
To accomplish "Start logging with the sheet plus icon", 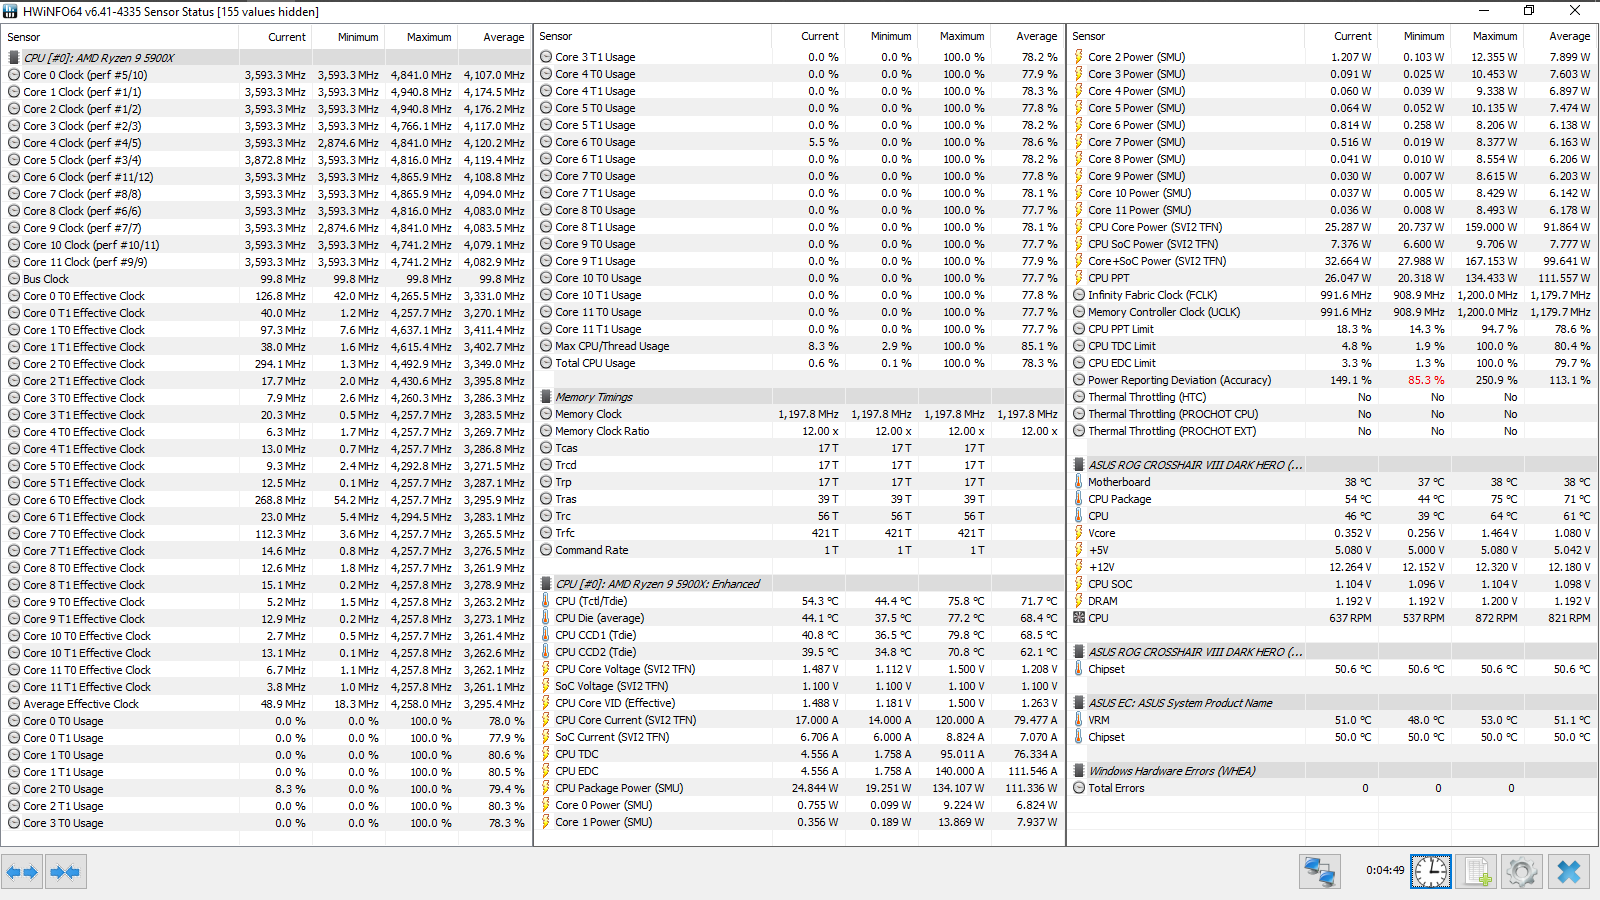I will click(x=1477, y=872).
